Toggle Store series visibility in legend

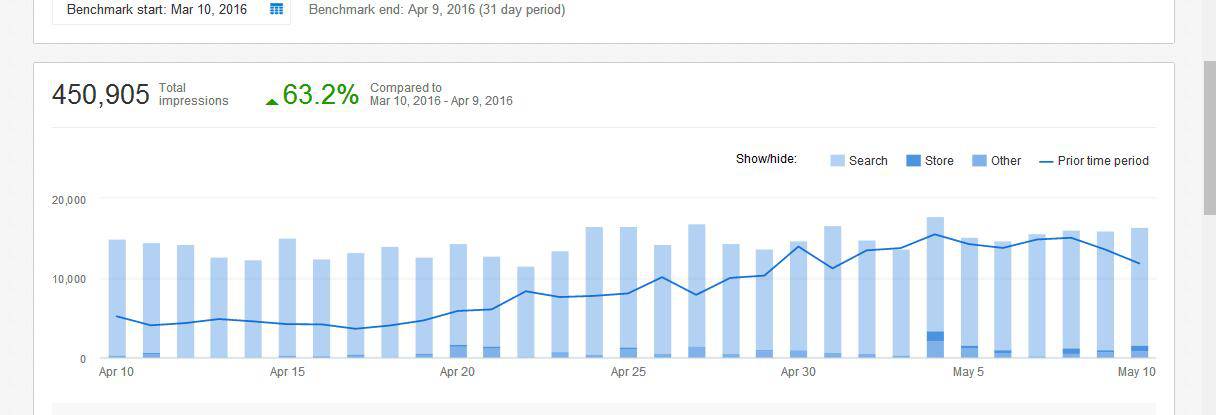tap(938, 161)
